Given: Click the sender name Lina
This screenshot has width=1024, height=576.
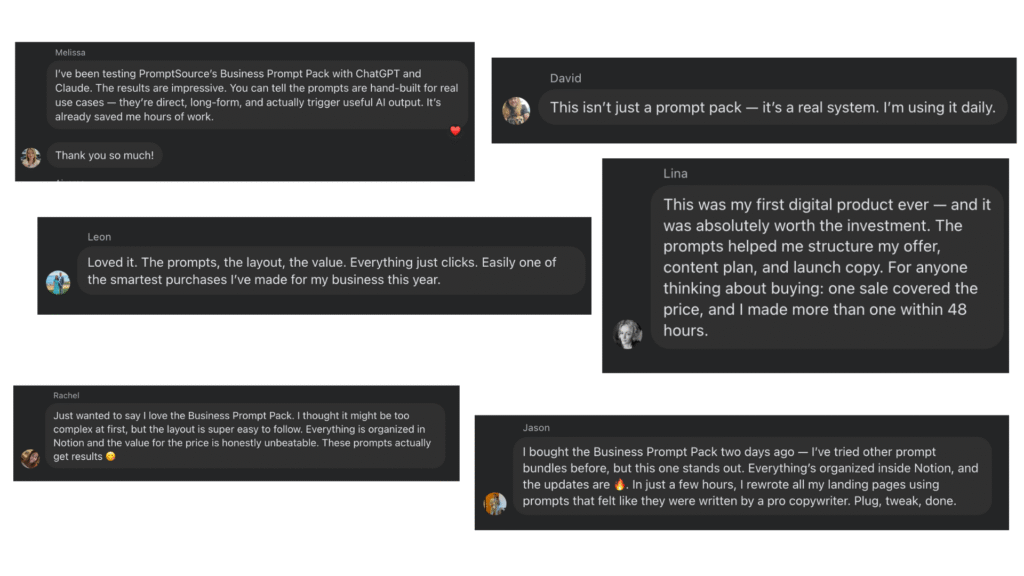Looking at the screenshot, I should (675, 174).
